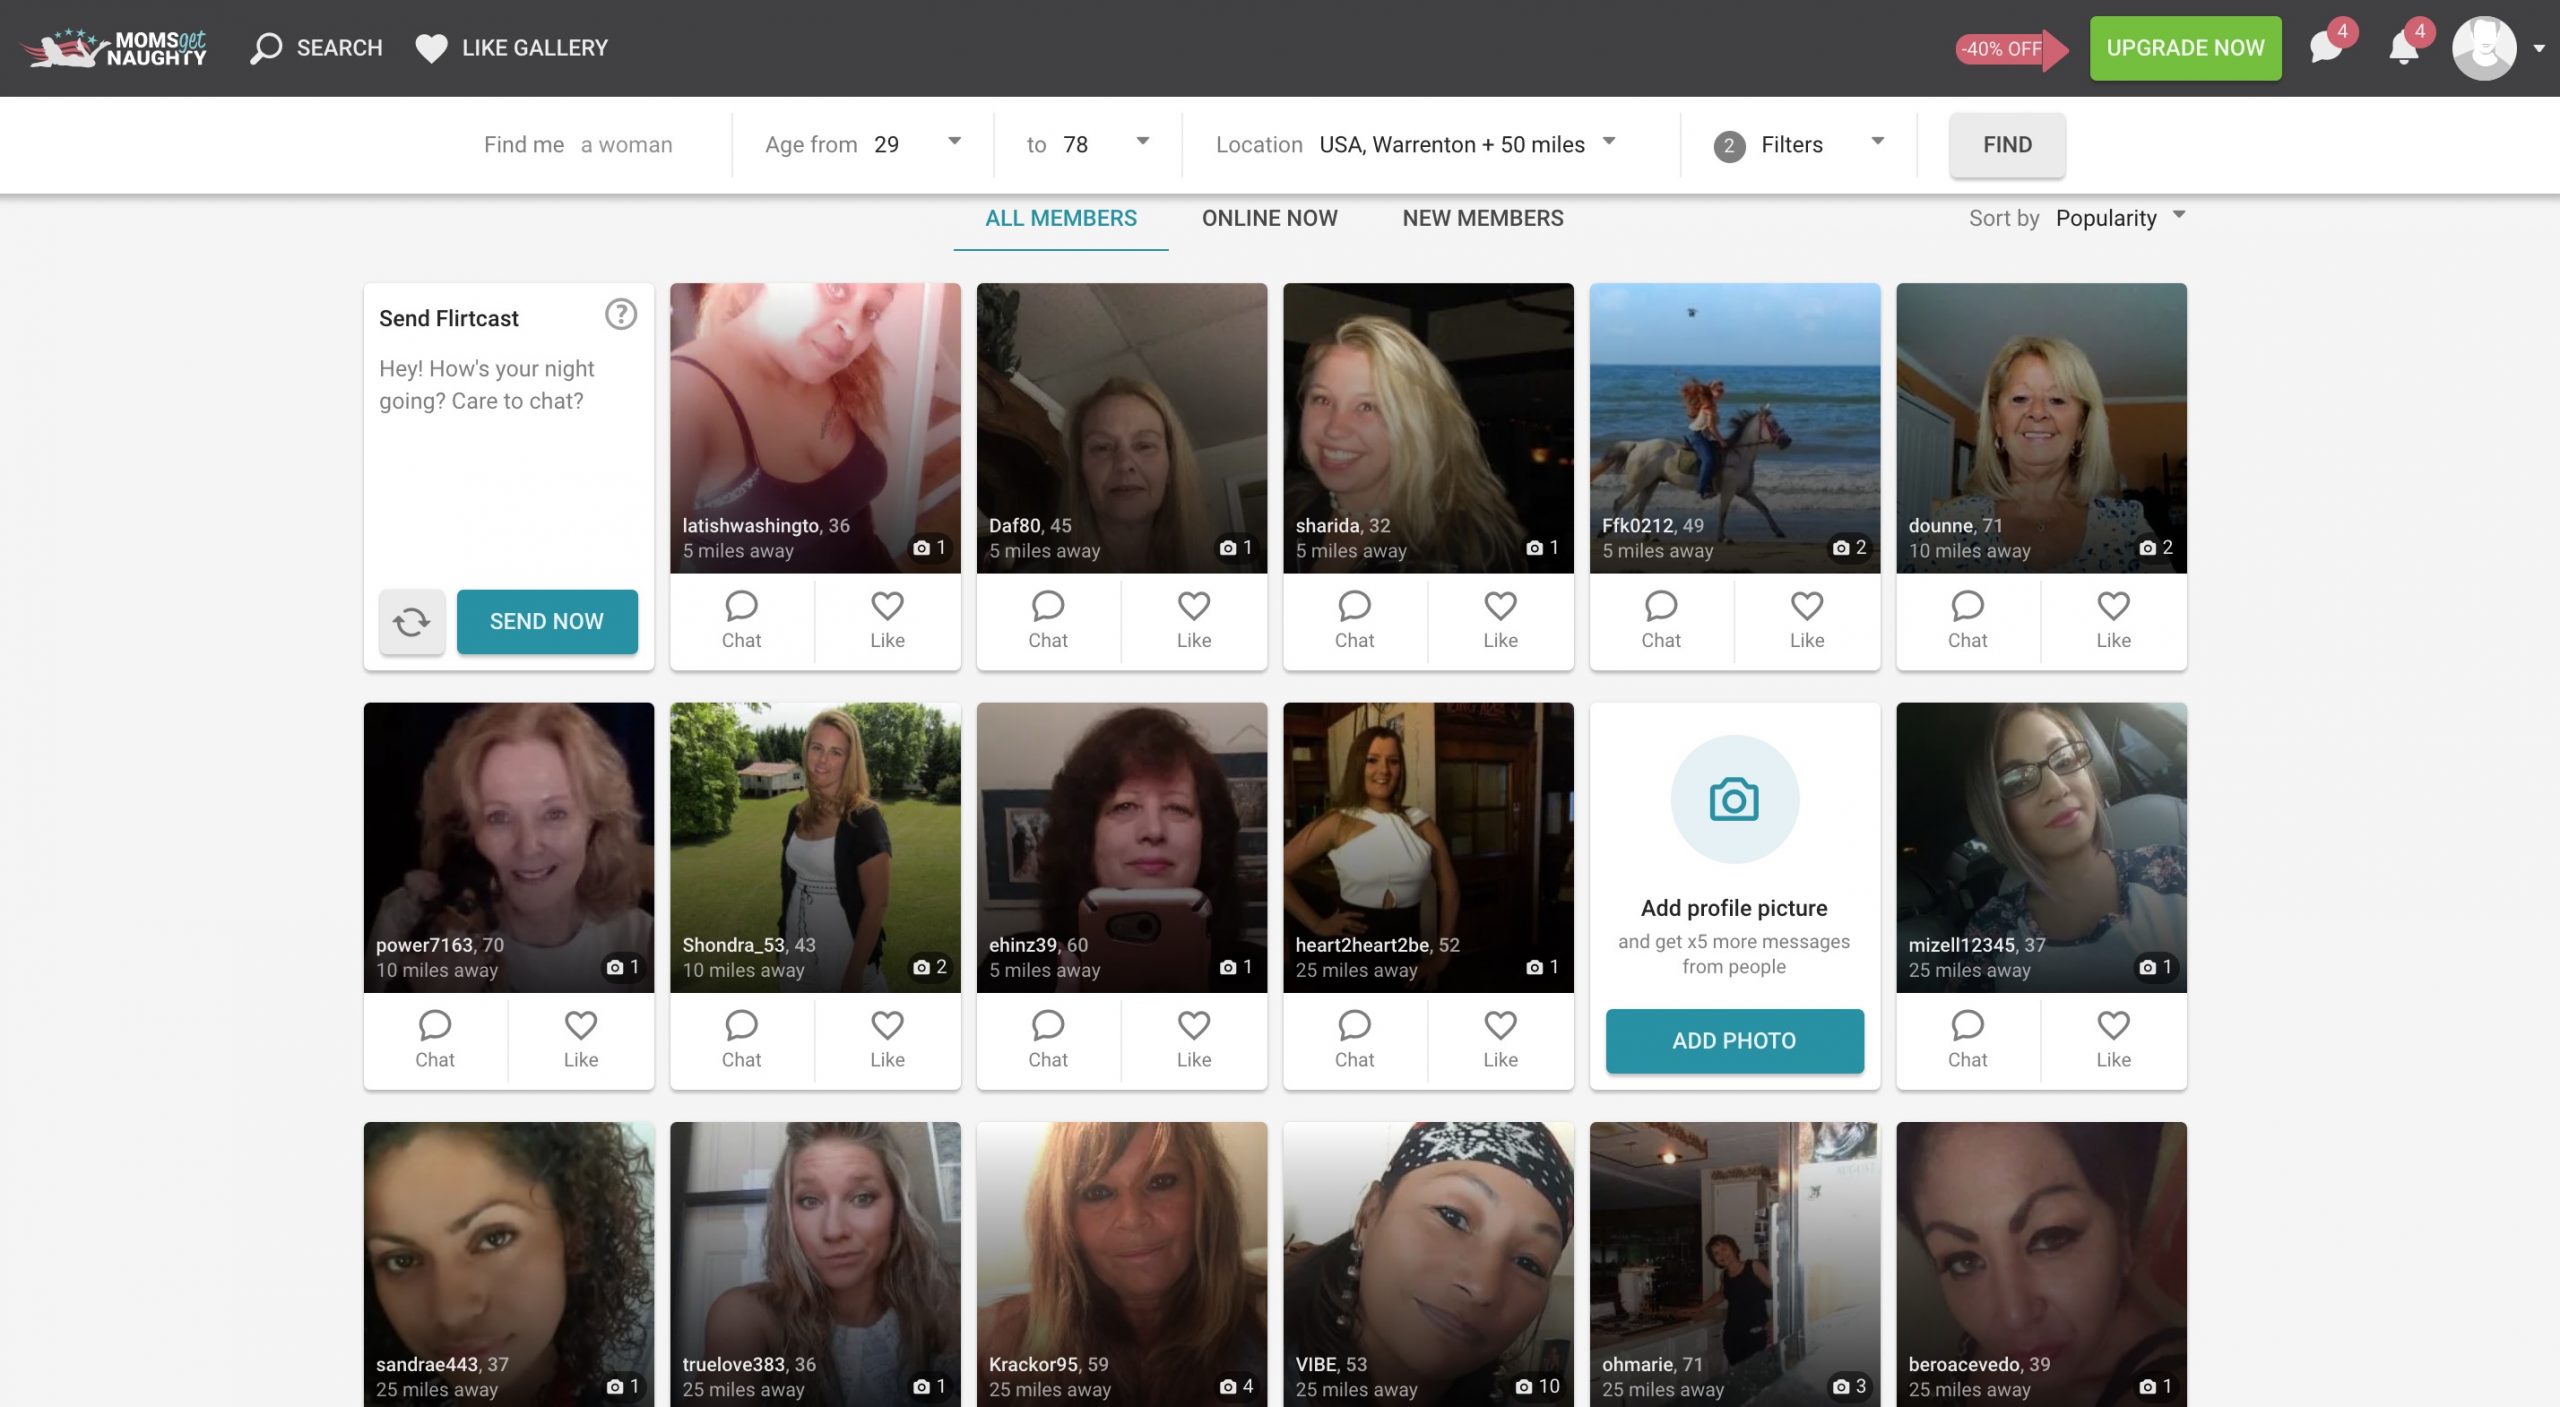Image resolution: width=2560 pixels, height=1407 pixels.
Task: Click the MomsGetNaughty logo
Action: pos(114,48)
